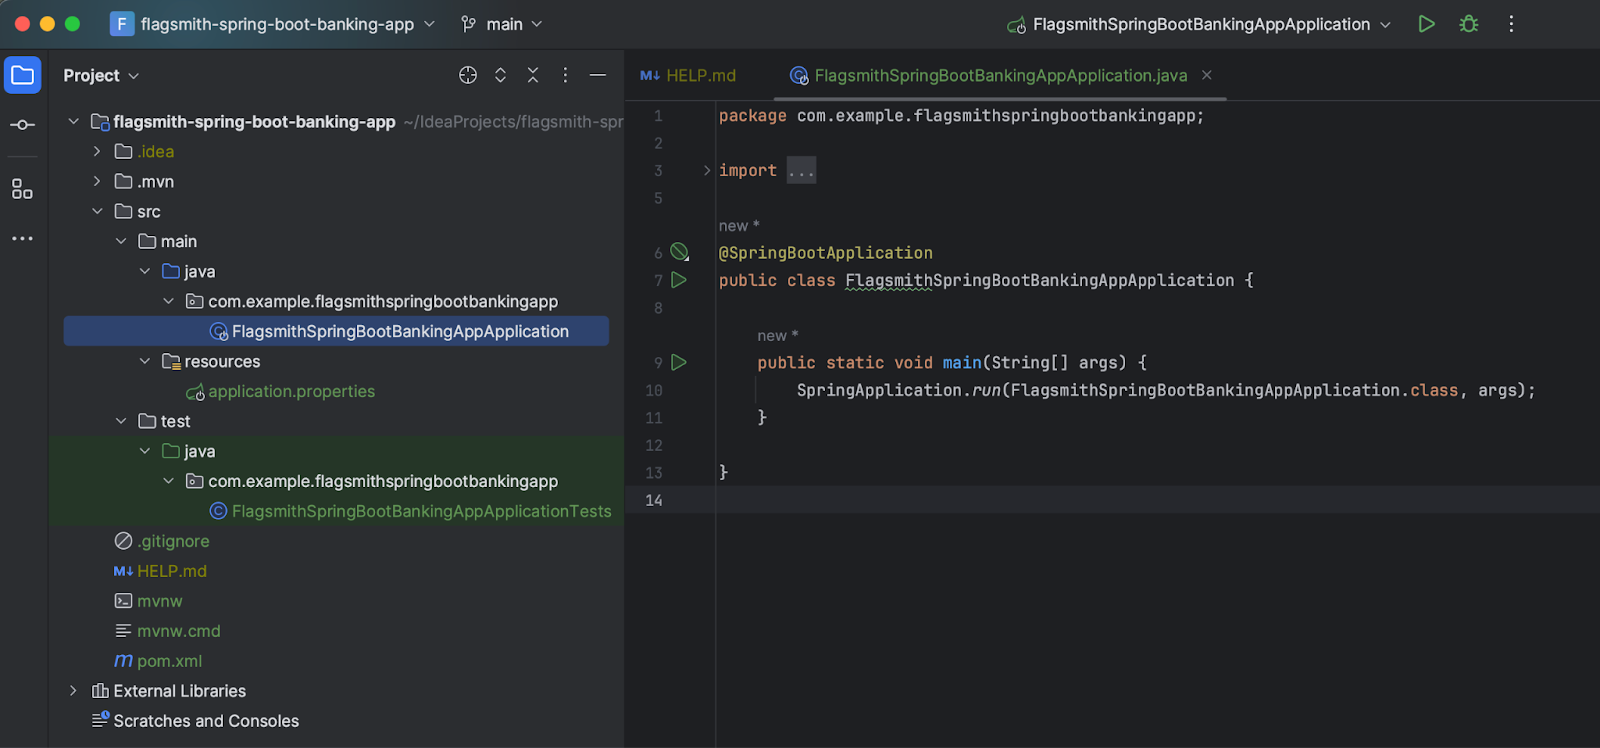
Task: Close the FlagsmithSpringBootBankingAppApplication.java tab
Action: coord(1207,75)
